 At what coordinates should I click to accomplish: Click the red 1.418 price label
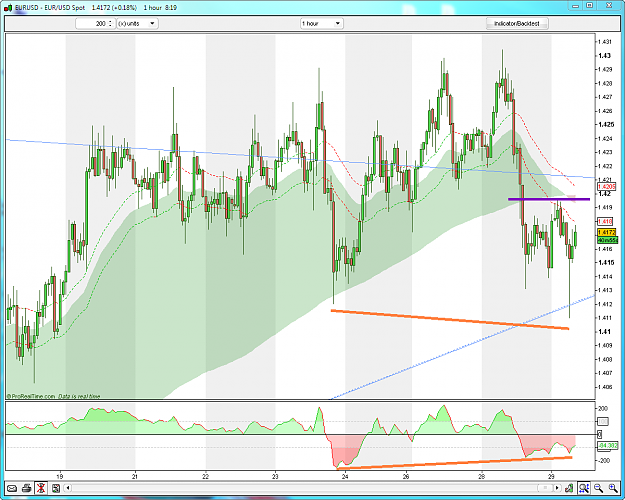[605, 221]
